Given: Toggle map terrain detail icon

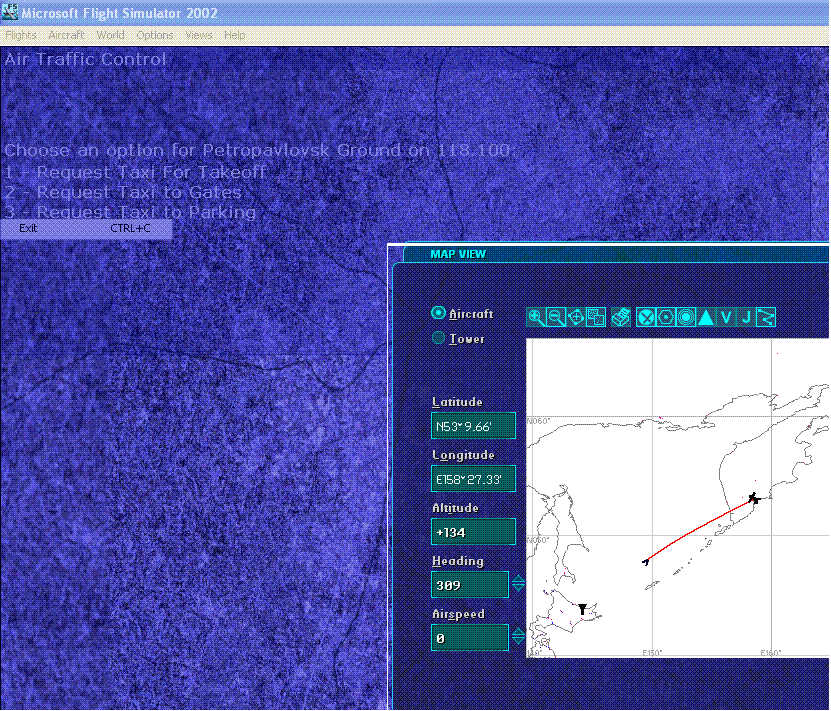Looking at the screenshot, I should pyautogui.click(x=596, y=317).
